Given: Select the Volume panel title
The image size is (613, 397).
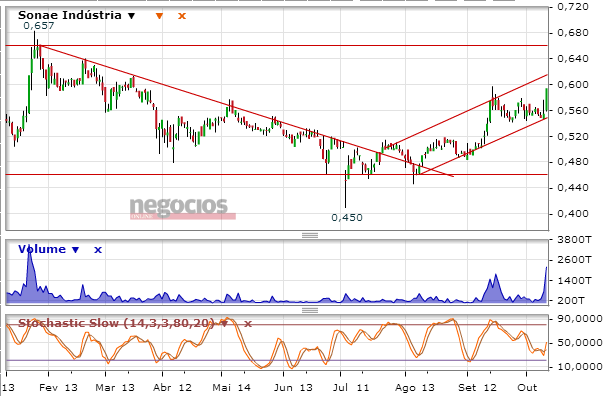Looking at the screenshot, I should tap(42, 249).
